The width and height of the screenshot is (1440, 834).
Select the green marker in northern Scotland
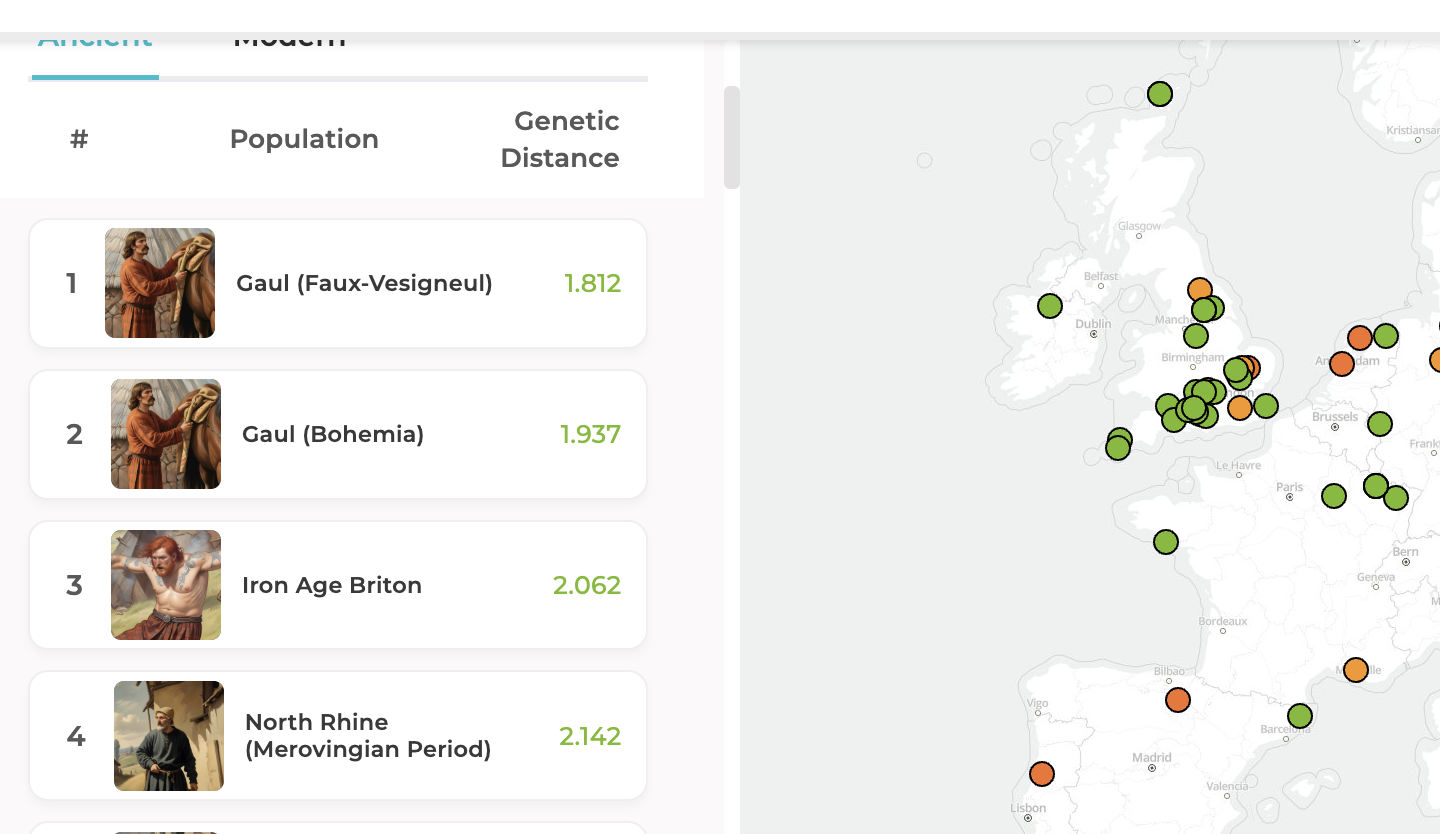pos(1160,94)
